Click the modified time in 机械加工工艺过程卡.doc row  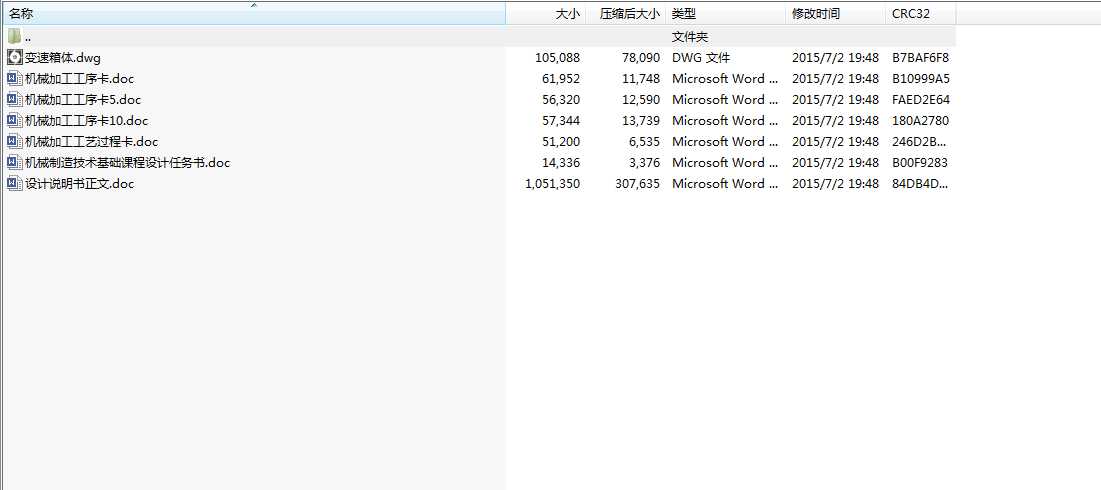tap(836, 142)
